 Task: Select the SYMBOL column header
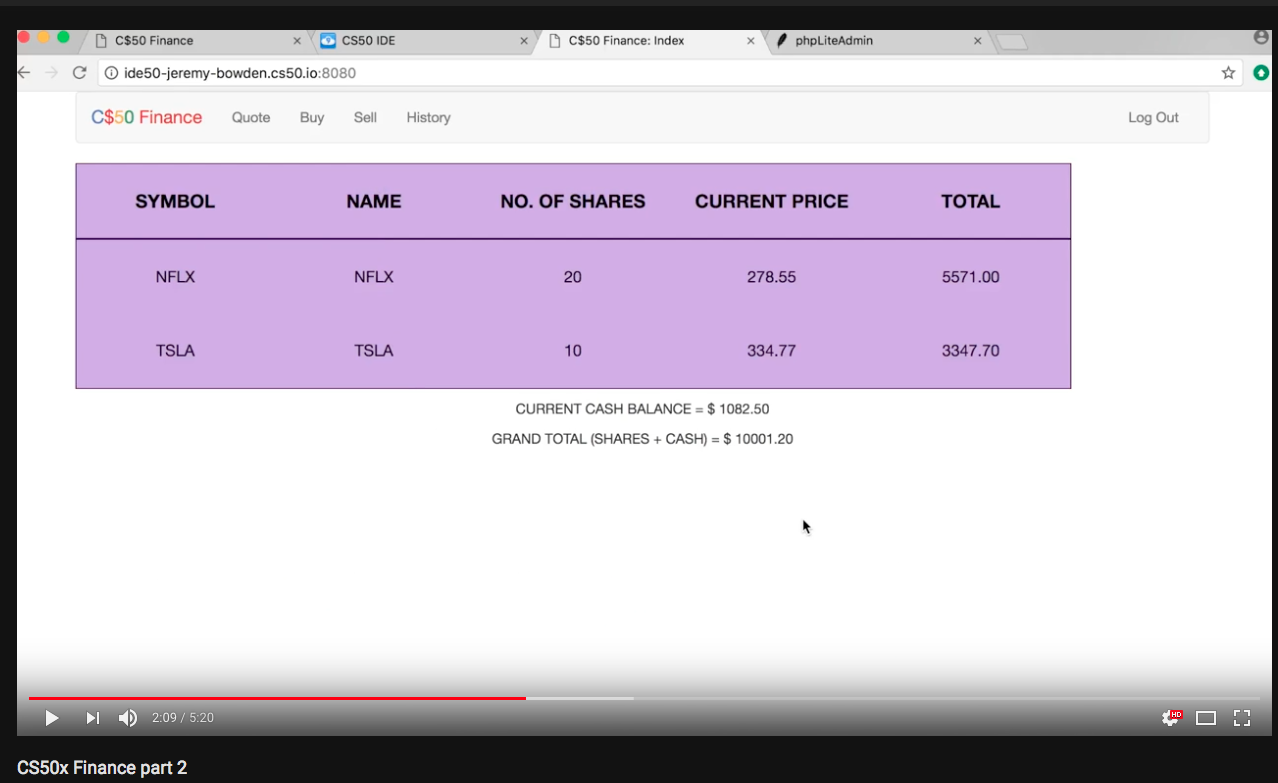coord(175,201)
